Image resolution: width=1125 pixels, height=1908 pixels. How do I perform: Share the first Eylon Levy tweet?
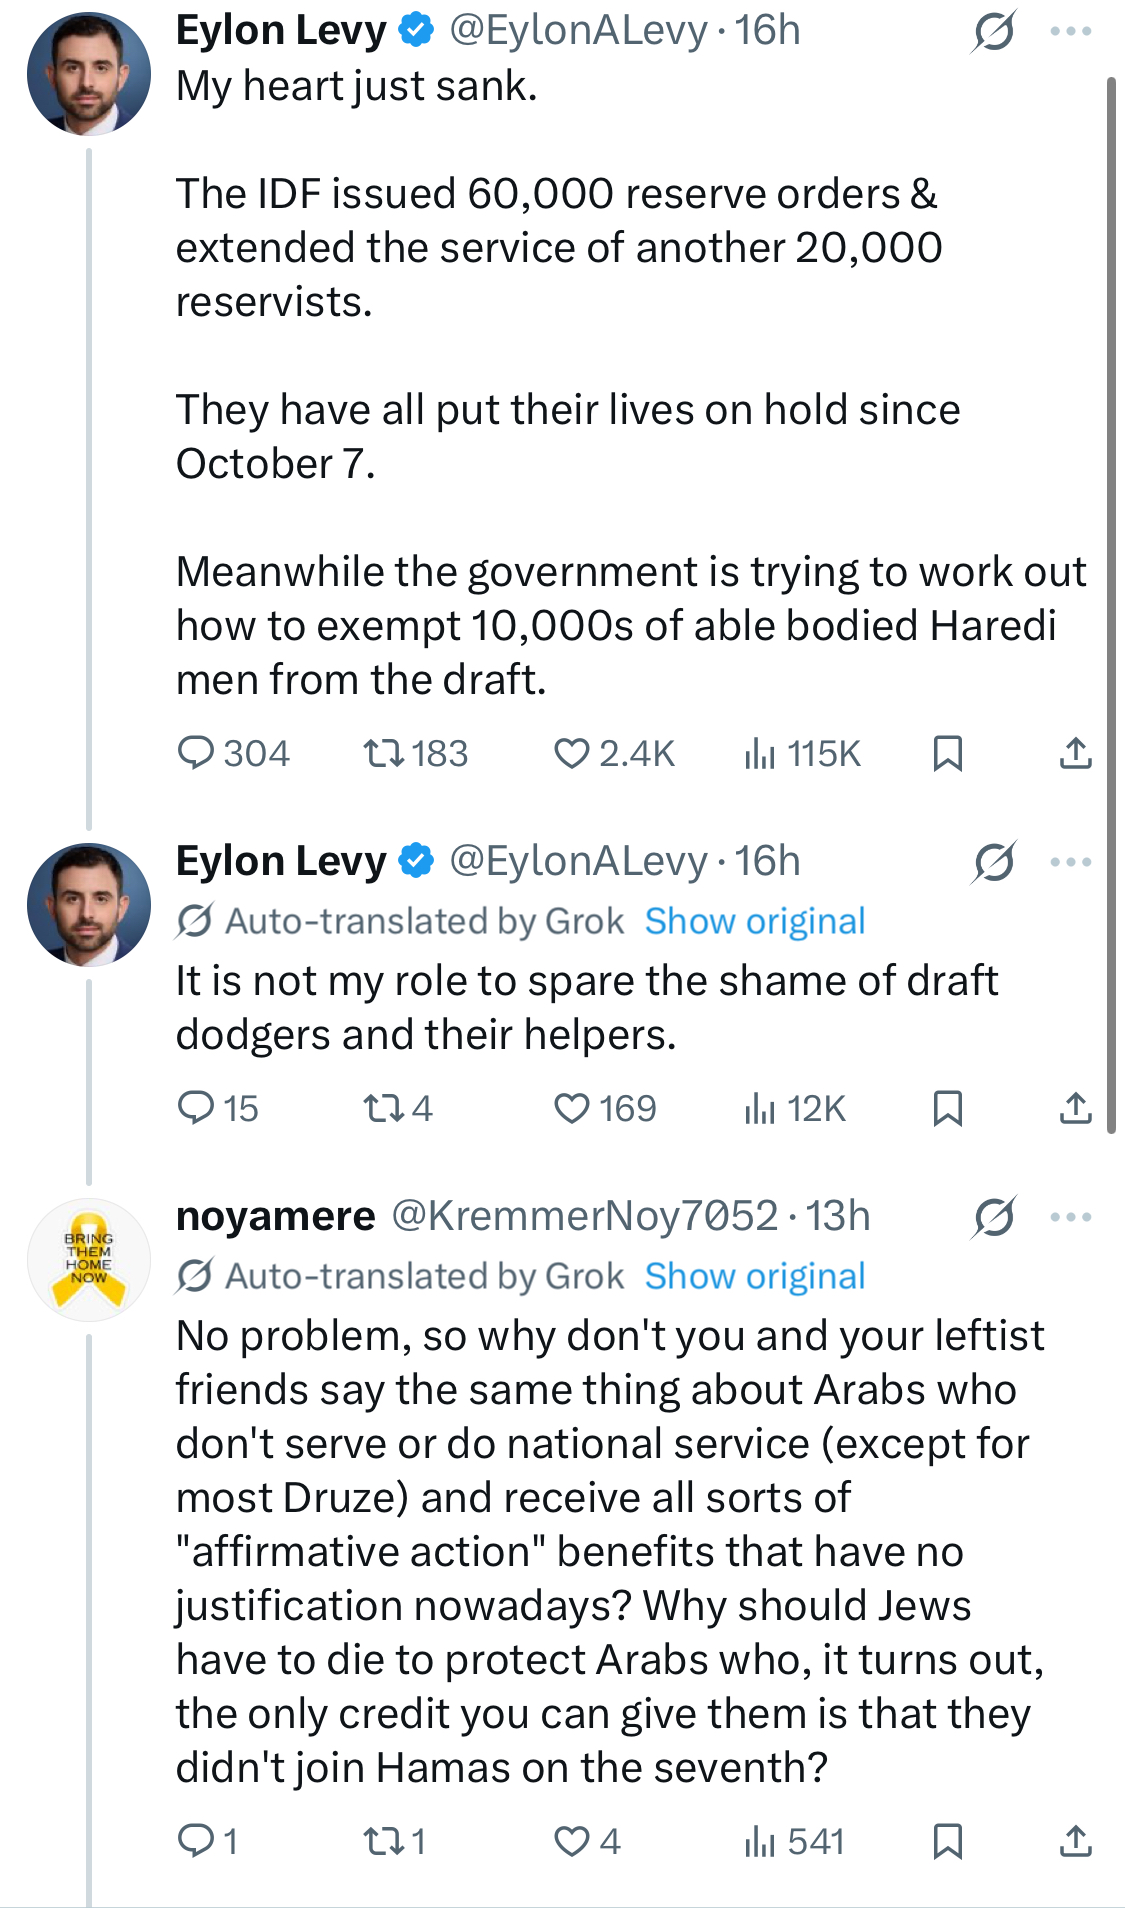[1075, 753]
